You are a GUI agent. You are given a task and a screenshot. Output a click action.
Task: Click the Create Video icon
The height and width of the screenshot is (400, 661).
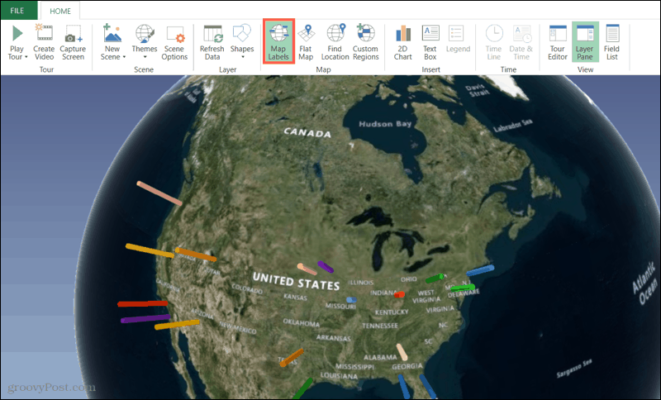point(44,35)
